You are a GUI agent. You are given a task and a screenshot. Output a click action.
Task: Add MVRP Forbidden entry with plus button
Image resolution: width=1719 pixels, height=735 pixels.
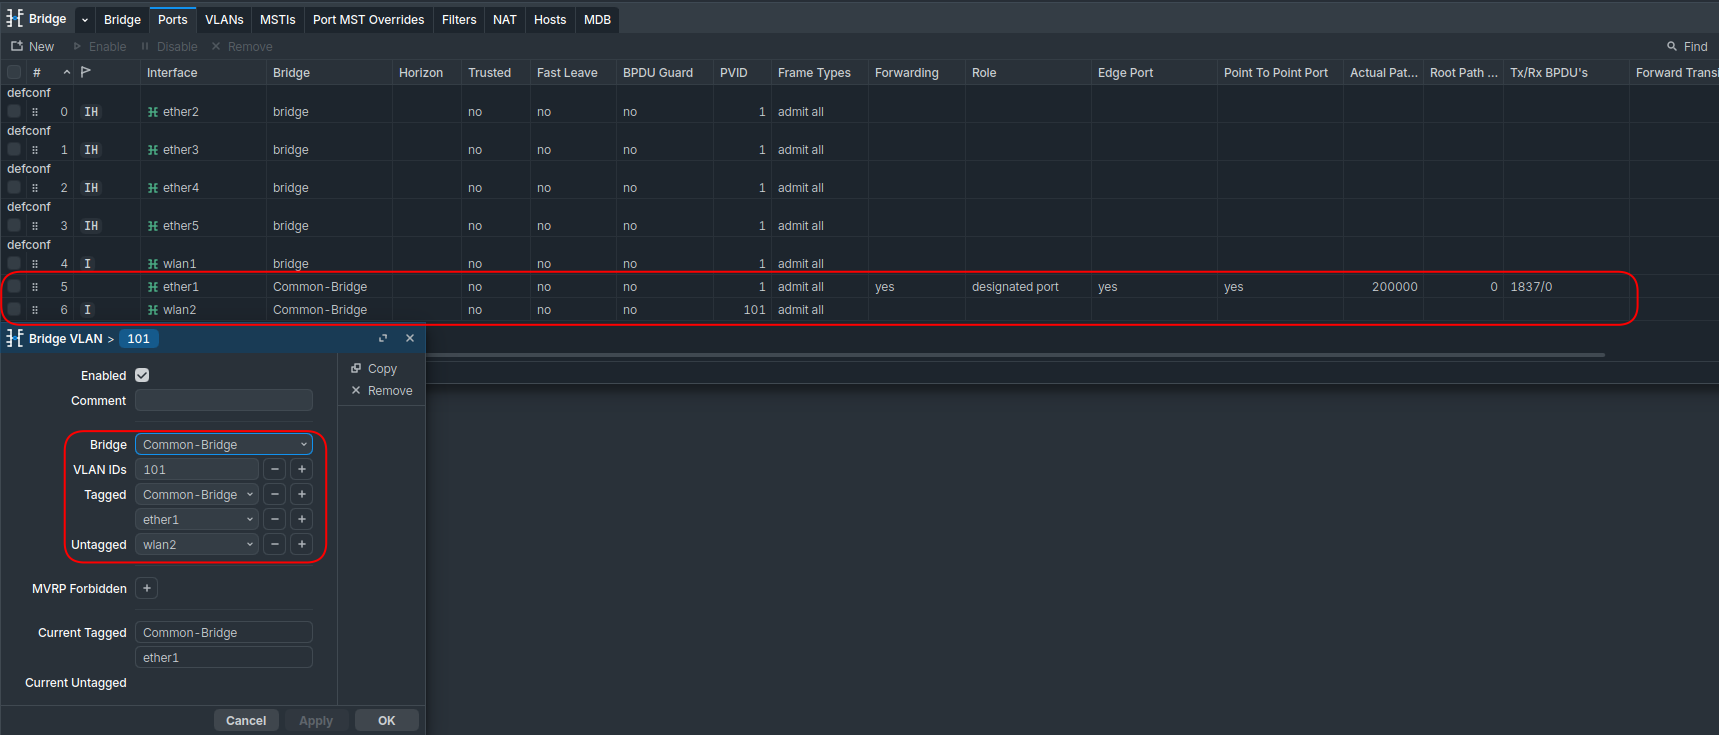[147, 588]
